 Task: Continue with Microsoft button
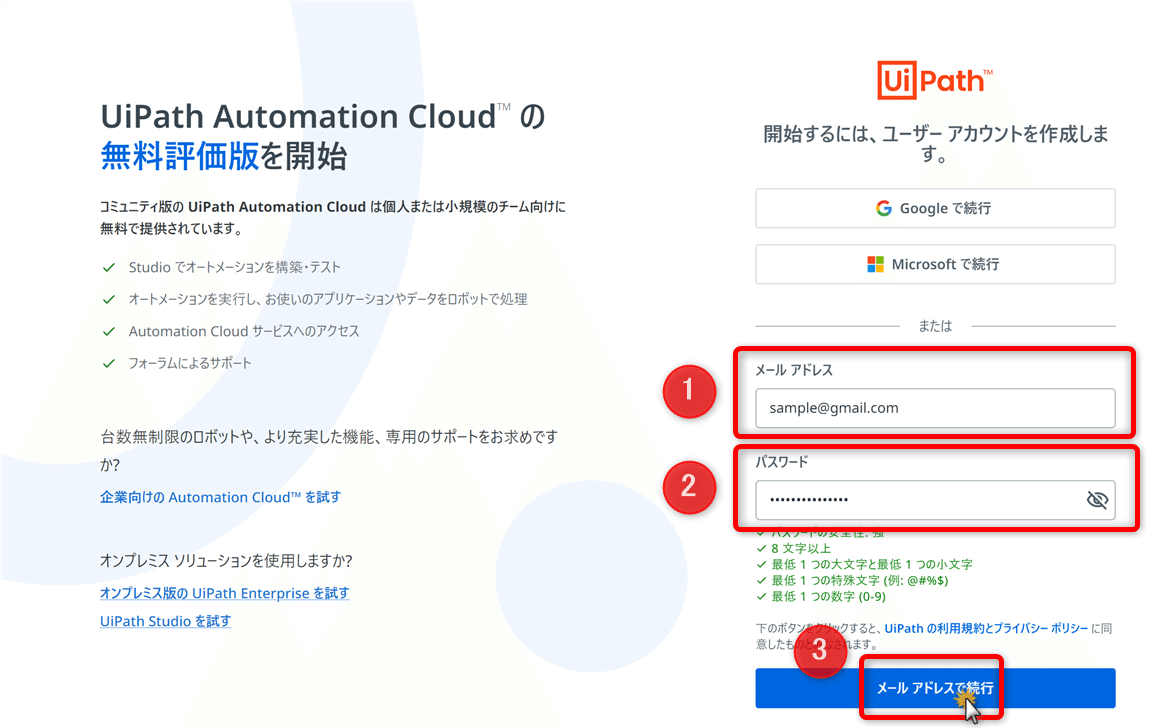[935, 264]
